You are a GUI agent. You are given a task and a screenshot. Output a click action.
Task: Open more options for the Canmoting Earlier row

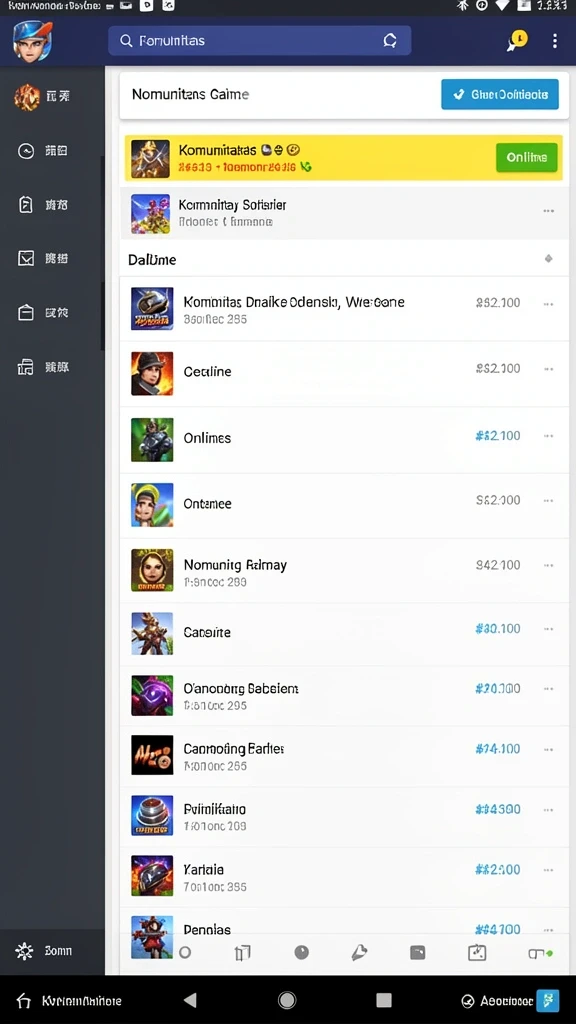pos(549,750)
